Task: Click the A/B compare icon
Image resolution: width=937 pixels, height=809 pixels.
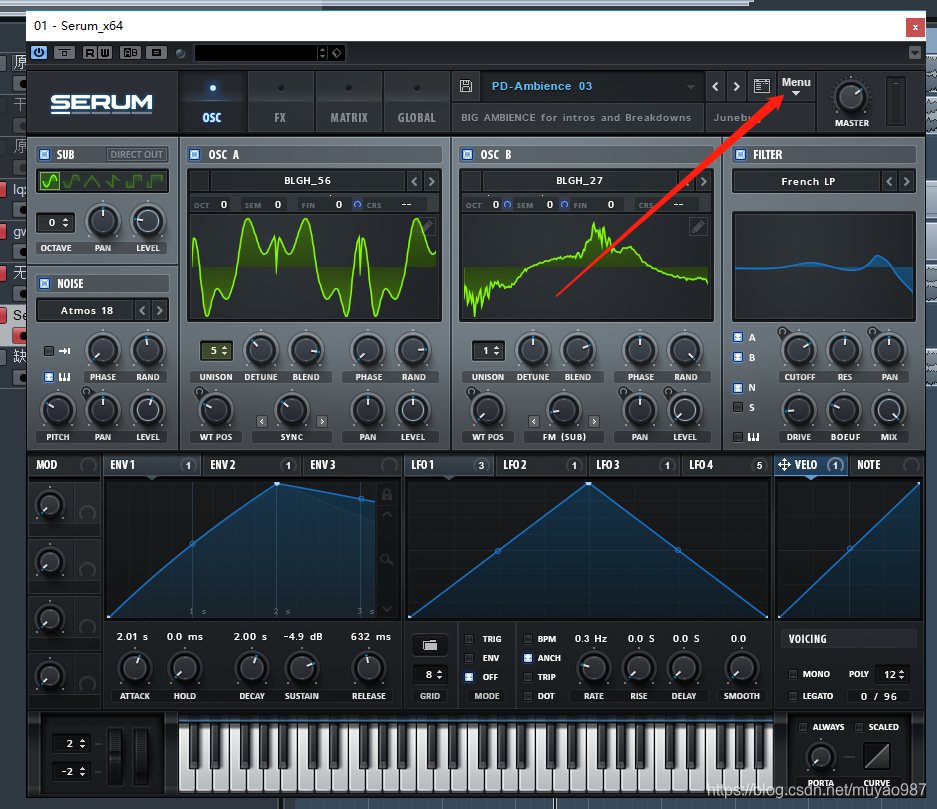Action: (x=130, y=53)
